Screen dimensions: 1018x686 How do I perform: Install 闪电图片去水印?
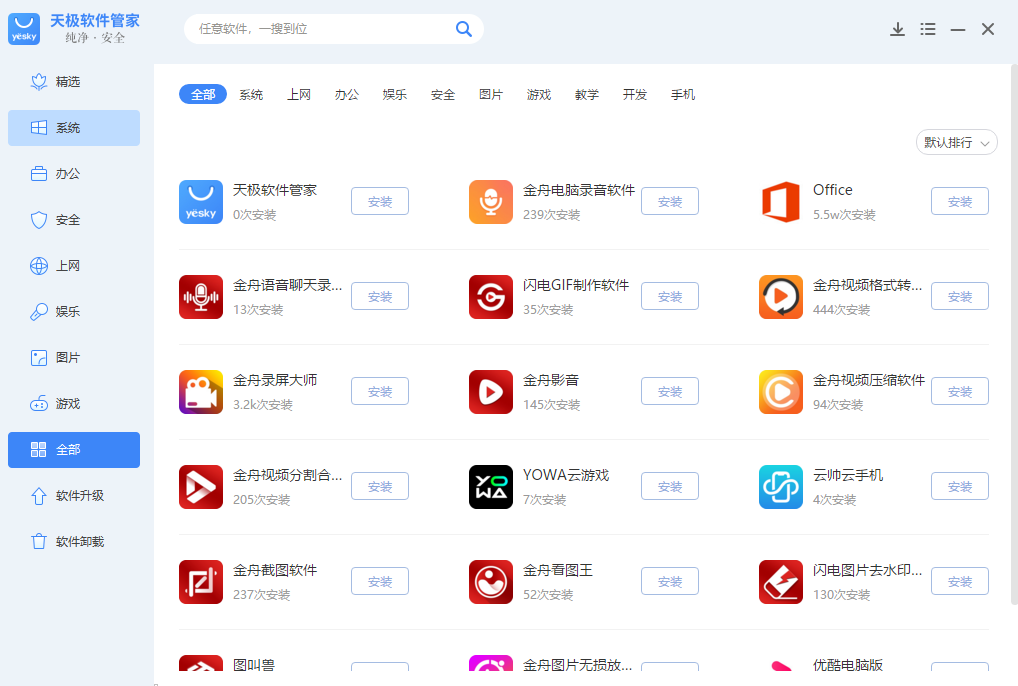tap(960, 582)
